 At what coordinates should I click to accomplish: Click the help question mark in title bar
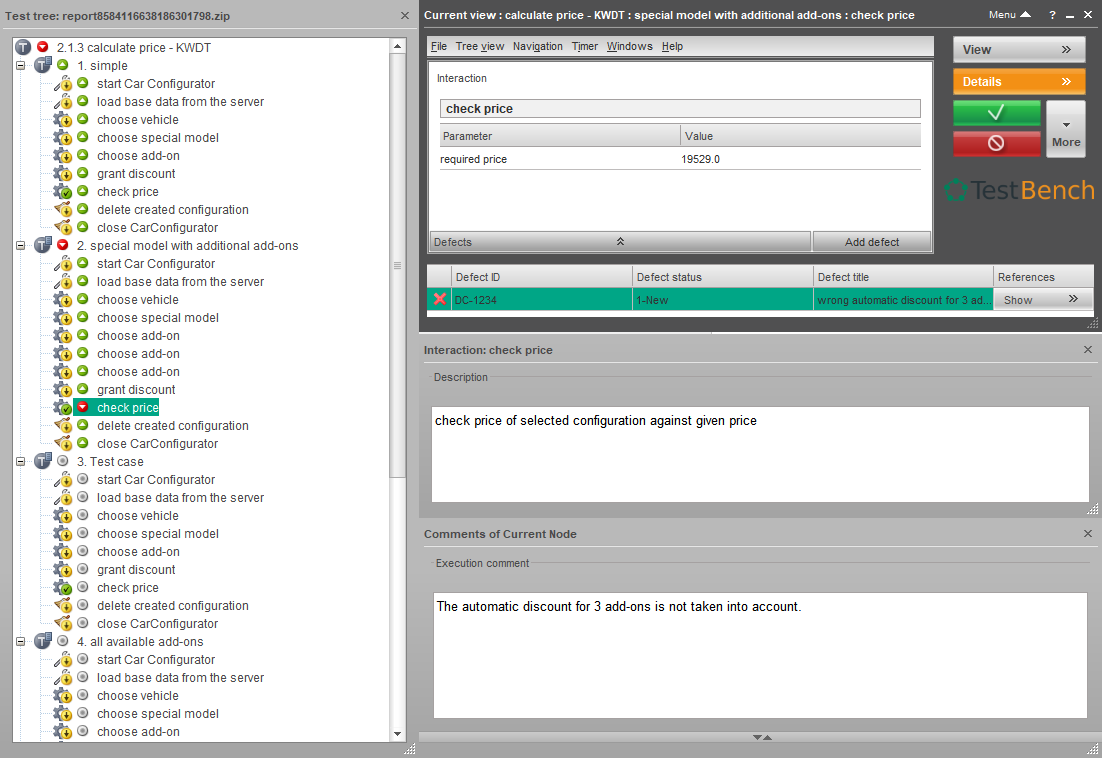[x=1052, y=15]
